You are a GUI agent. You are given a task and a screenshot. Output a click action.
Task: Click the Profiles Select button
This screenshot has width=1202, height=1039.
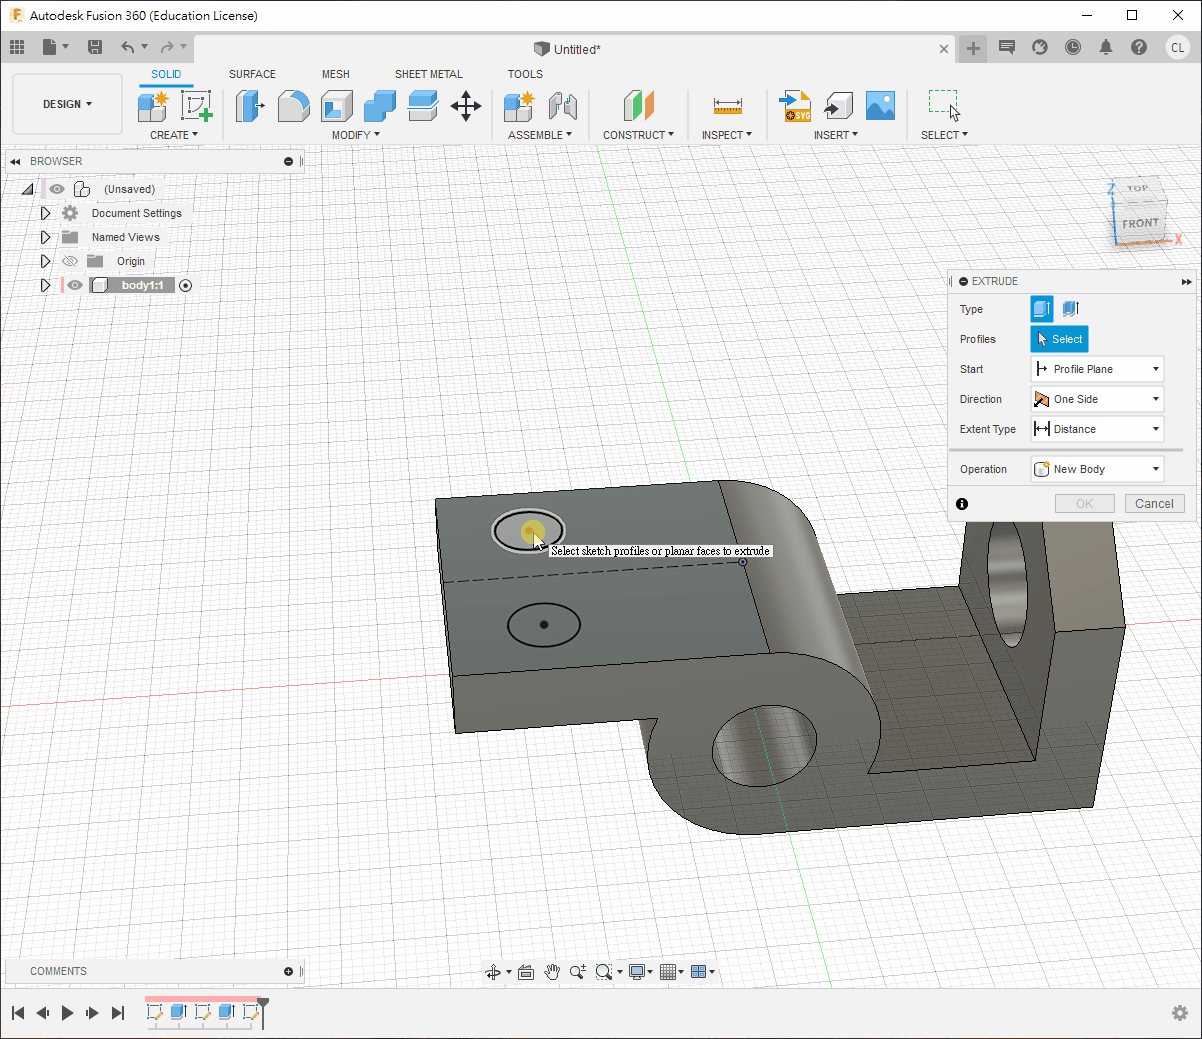tap(1059, 339)
